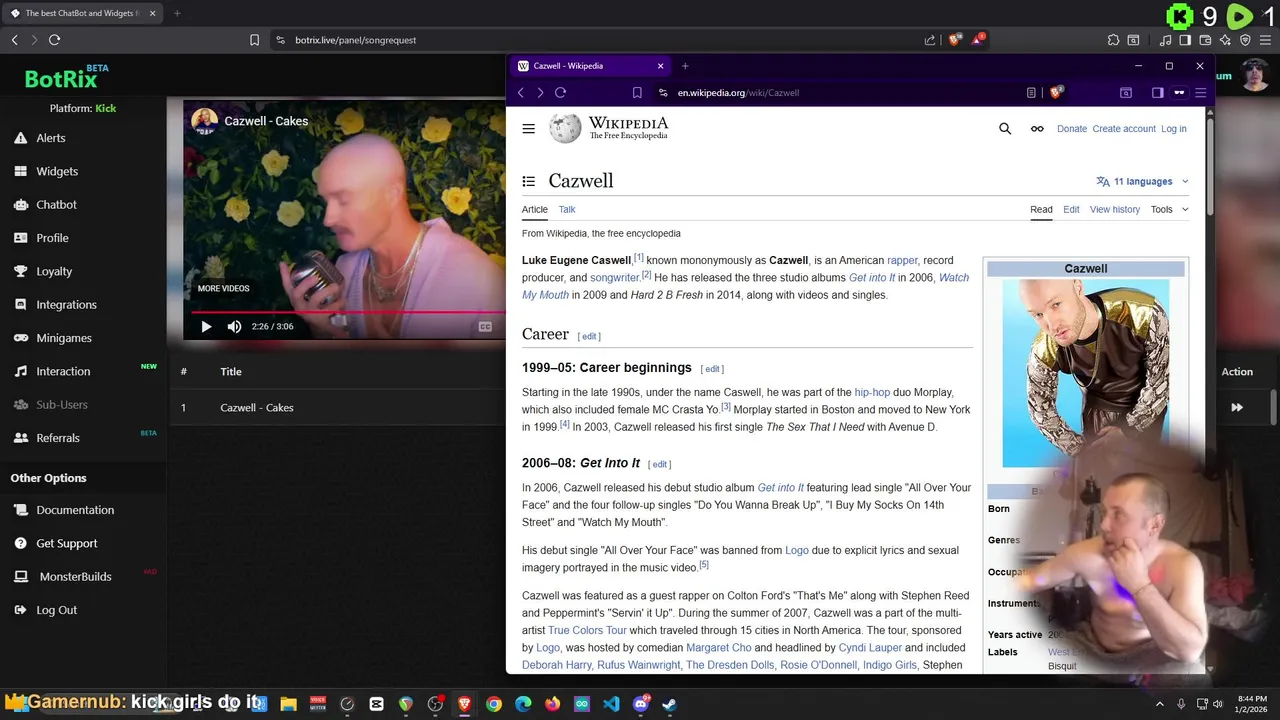1280x720 pixels.
Task: Open the View history tab
Action: click(1115, 209)
